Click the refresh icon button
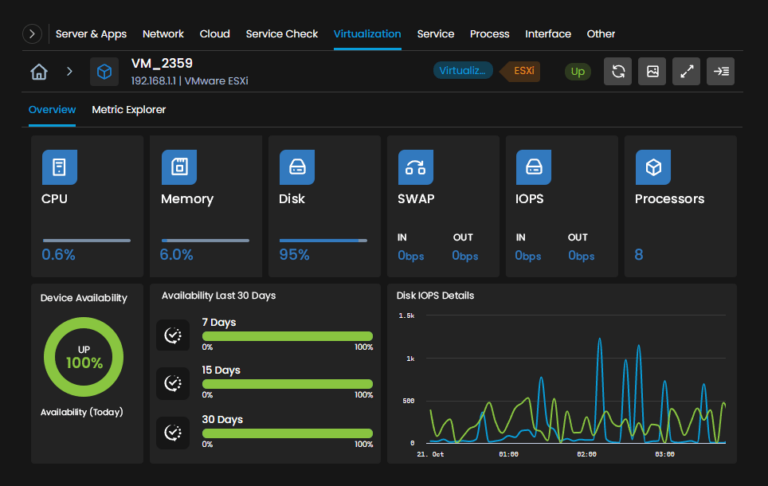Screen dimensions: 768x486 coord(618,72)
